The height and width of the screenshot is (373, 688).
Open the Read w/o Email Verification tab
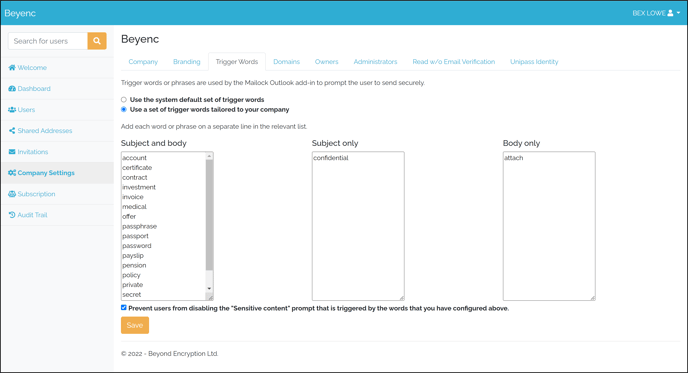454,62
